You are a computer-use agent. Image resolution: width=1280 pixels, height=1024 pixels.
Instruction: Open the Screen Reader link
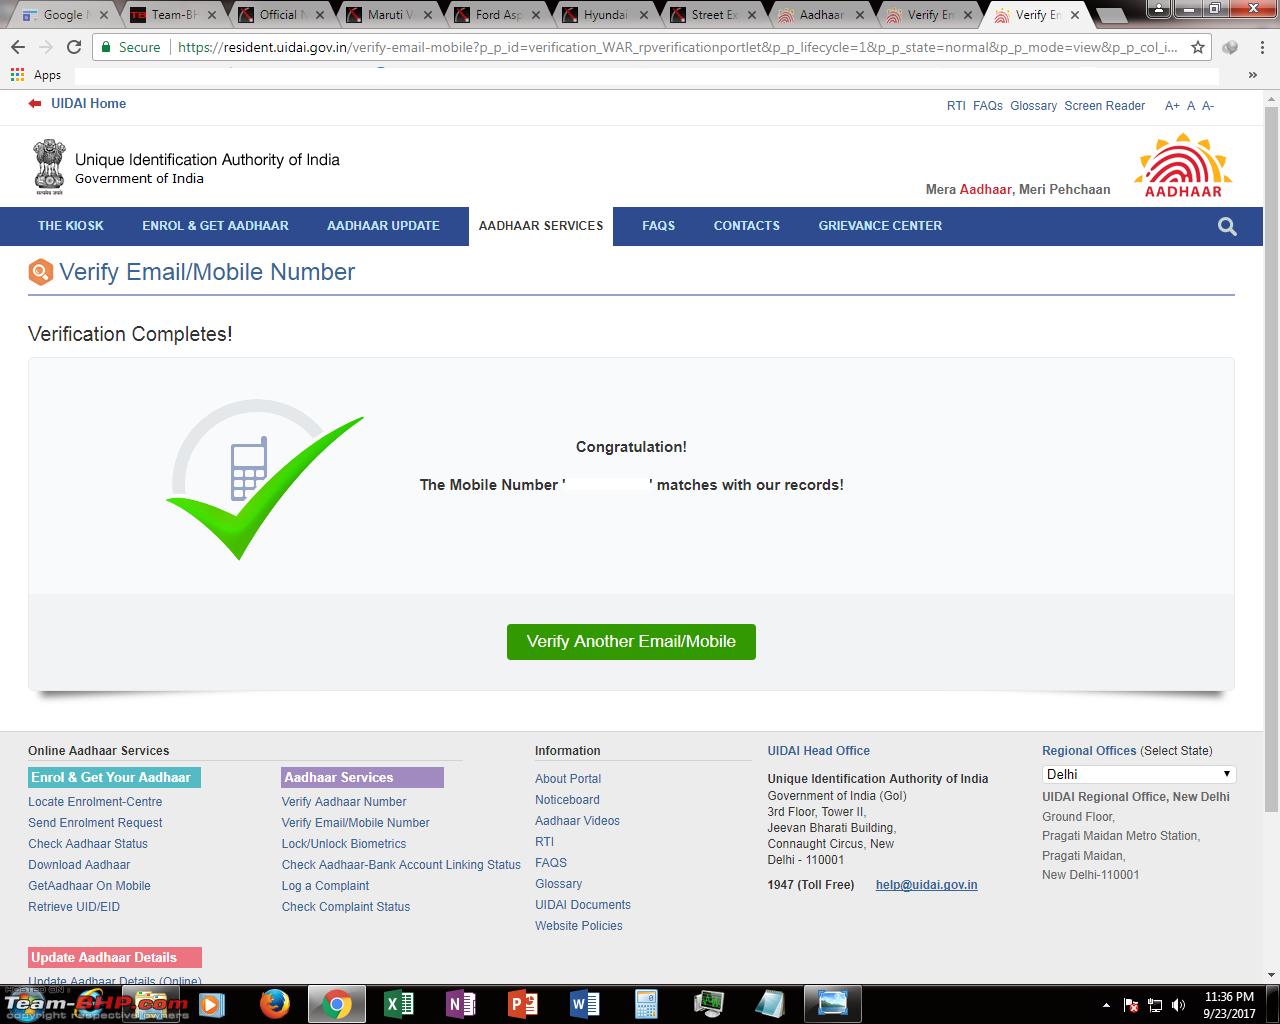1104,106
